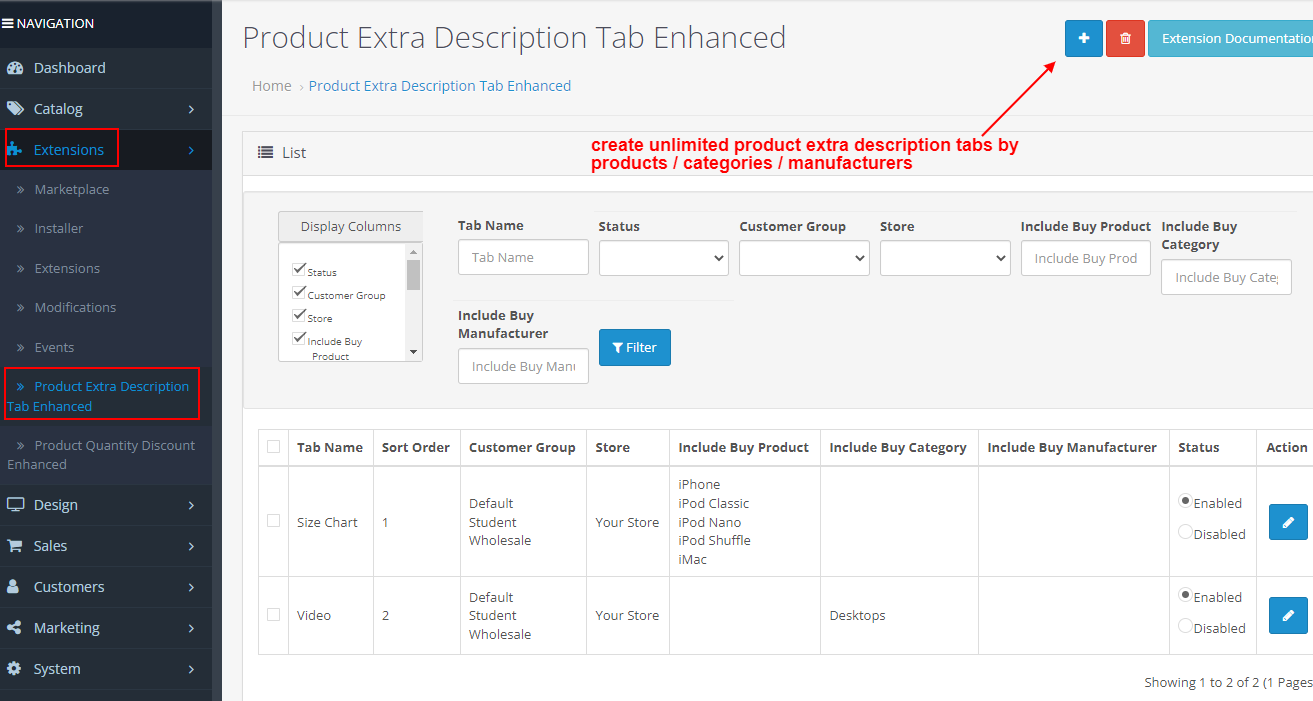Check the select-all checkbox in the table header

click(273, 447)
